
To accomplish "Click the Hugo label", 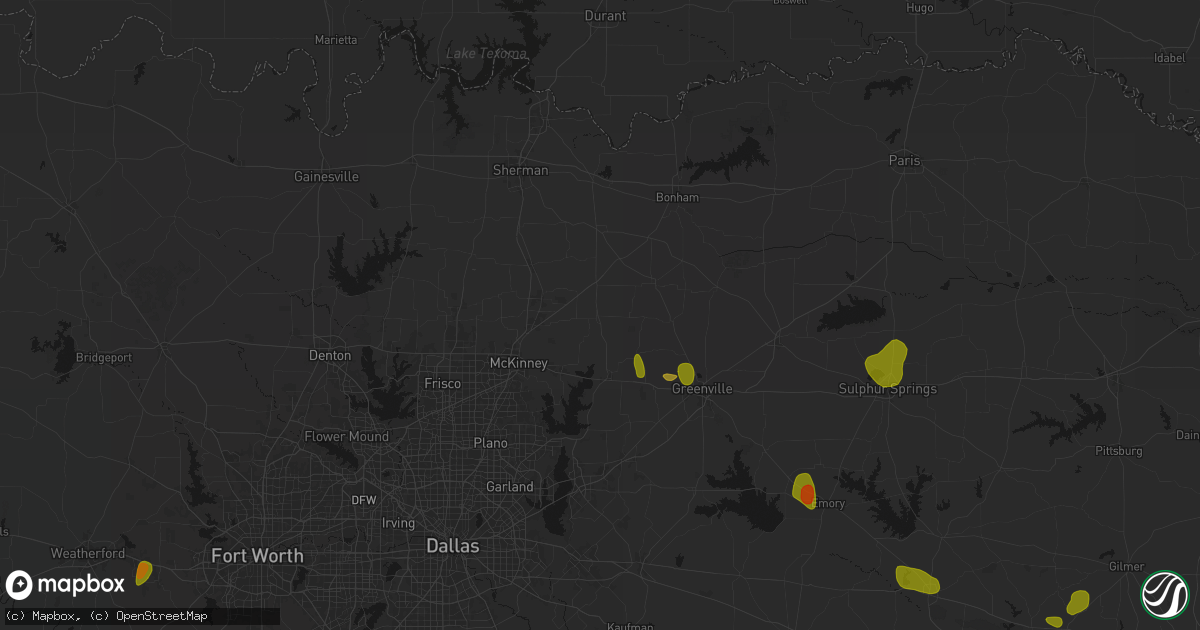I will (918, 7).
